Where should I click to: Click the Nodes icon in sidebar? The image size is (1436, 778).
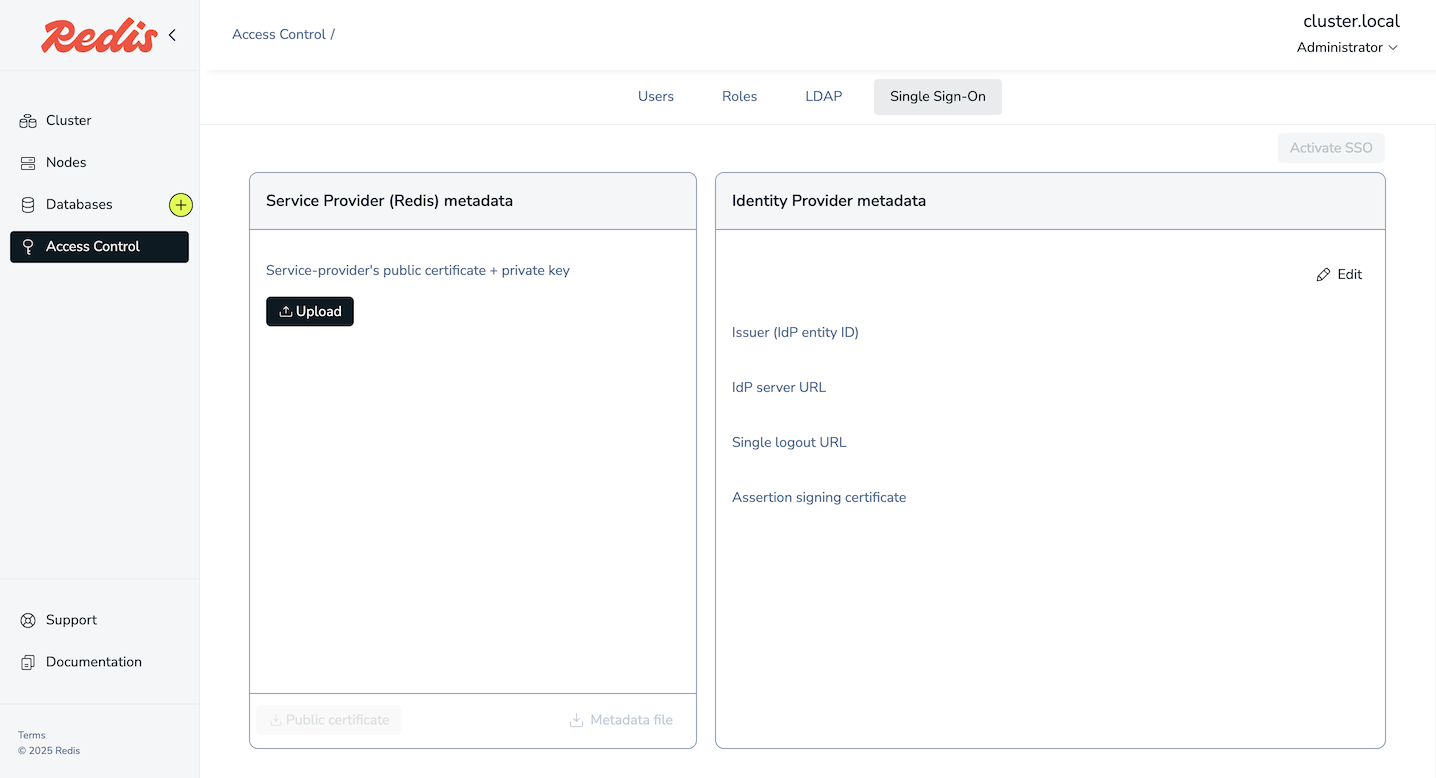pyautogui.click(x=28, y=163)
